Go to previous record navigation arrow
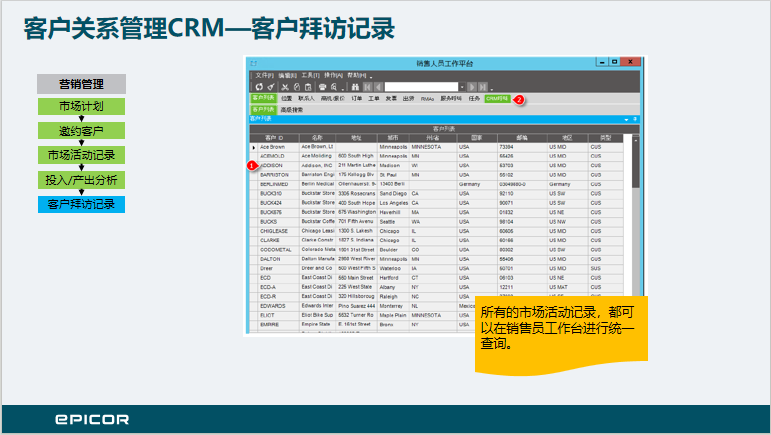This screenshot has height=435, width=771. click(x=379, y=87)
